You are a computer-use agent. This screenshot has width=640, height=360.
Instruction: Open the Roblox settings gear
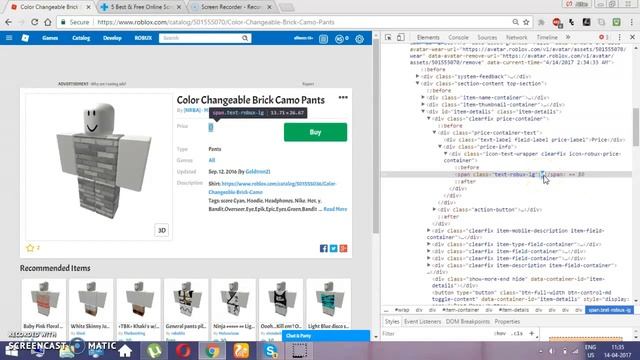click(x=359, y=38)
